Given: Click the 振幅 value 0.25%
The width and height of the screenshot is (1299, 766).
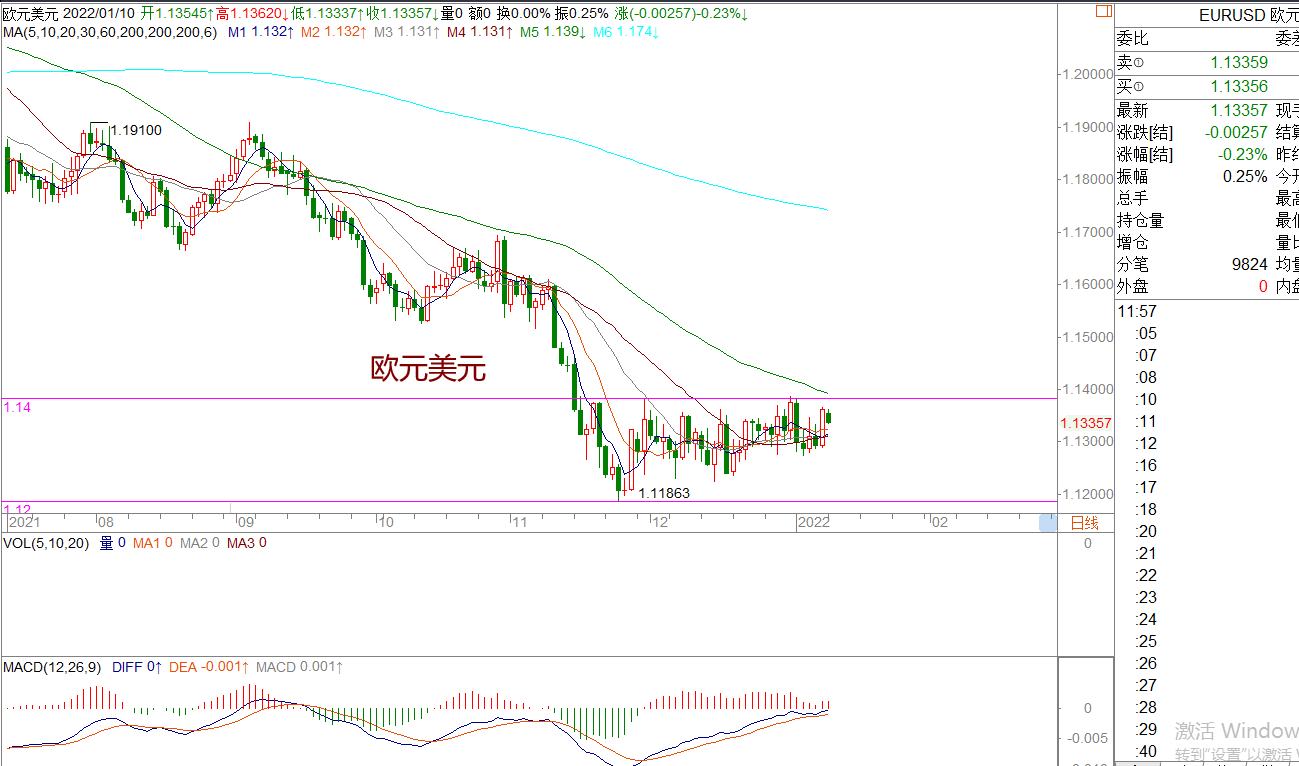Looking at the screenshot, I should [1246, 177].
